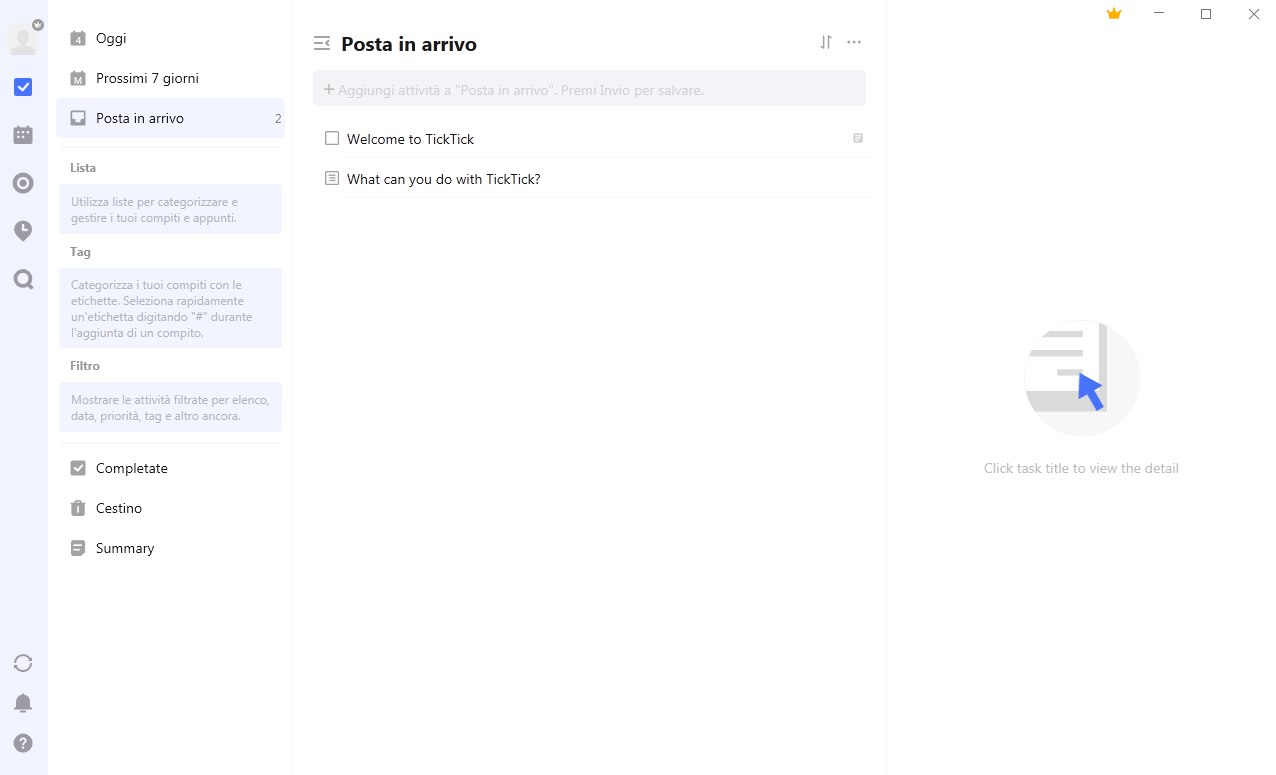Image resolution: width=1276 pixels, height=775 pixels.
Task: Open the notifications bell icon
Action: [23, 703]
